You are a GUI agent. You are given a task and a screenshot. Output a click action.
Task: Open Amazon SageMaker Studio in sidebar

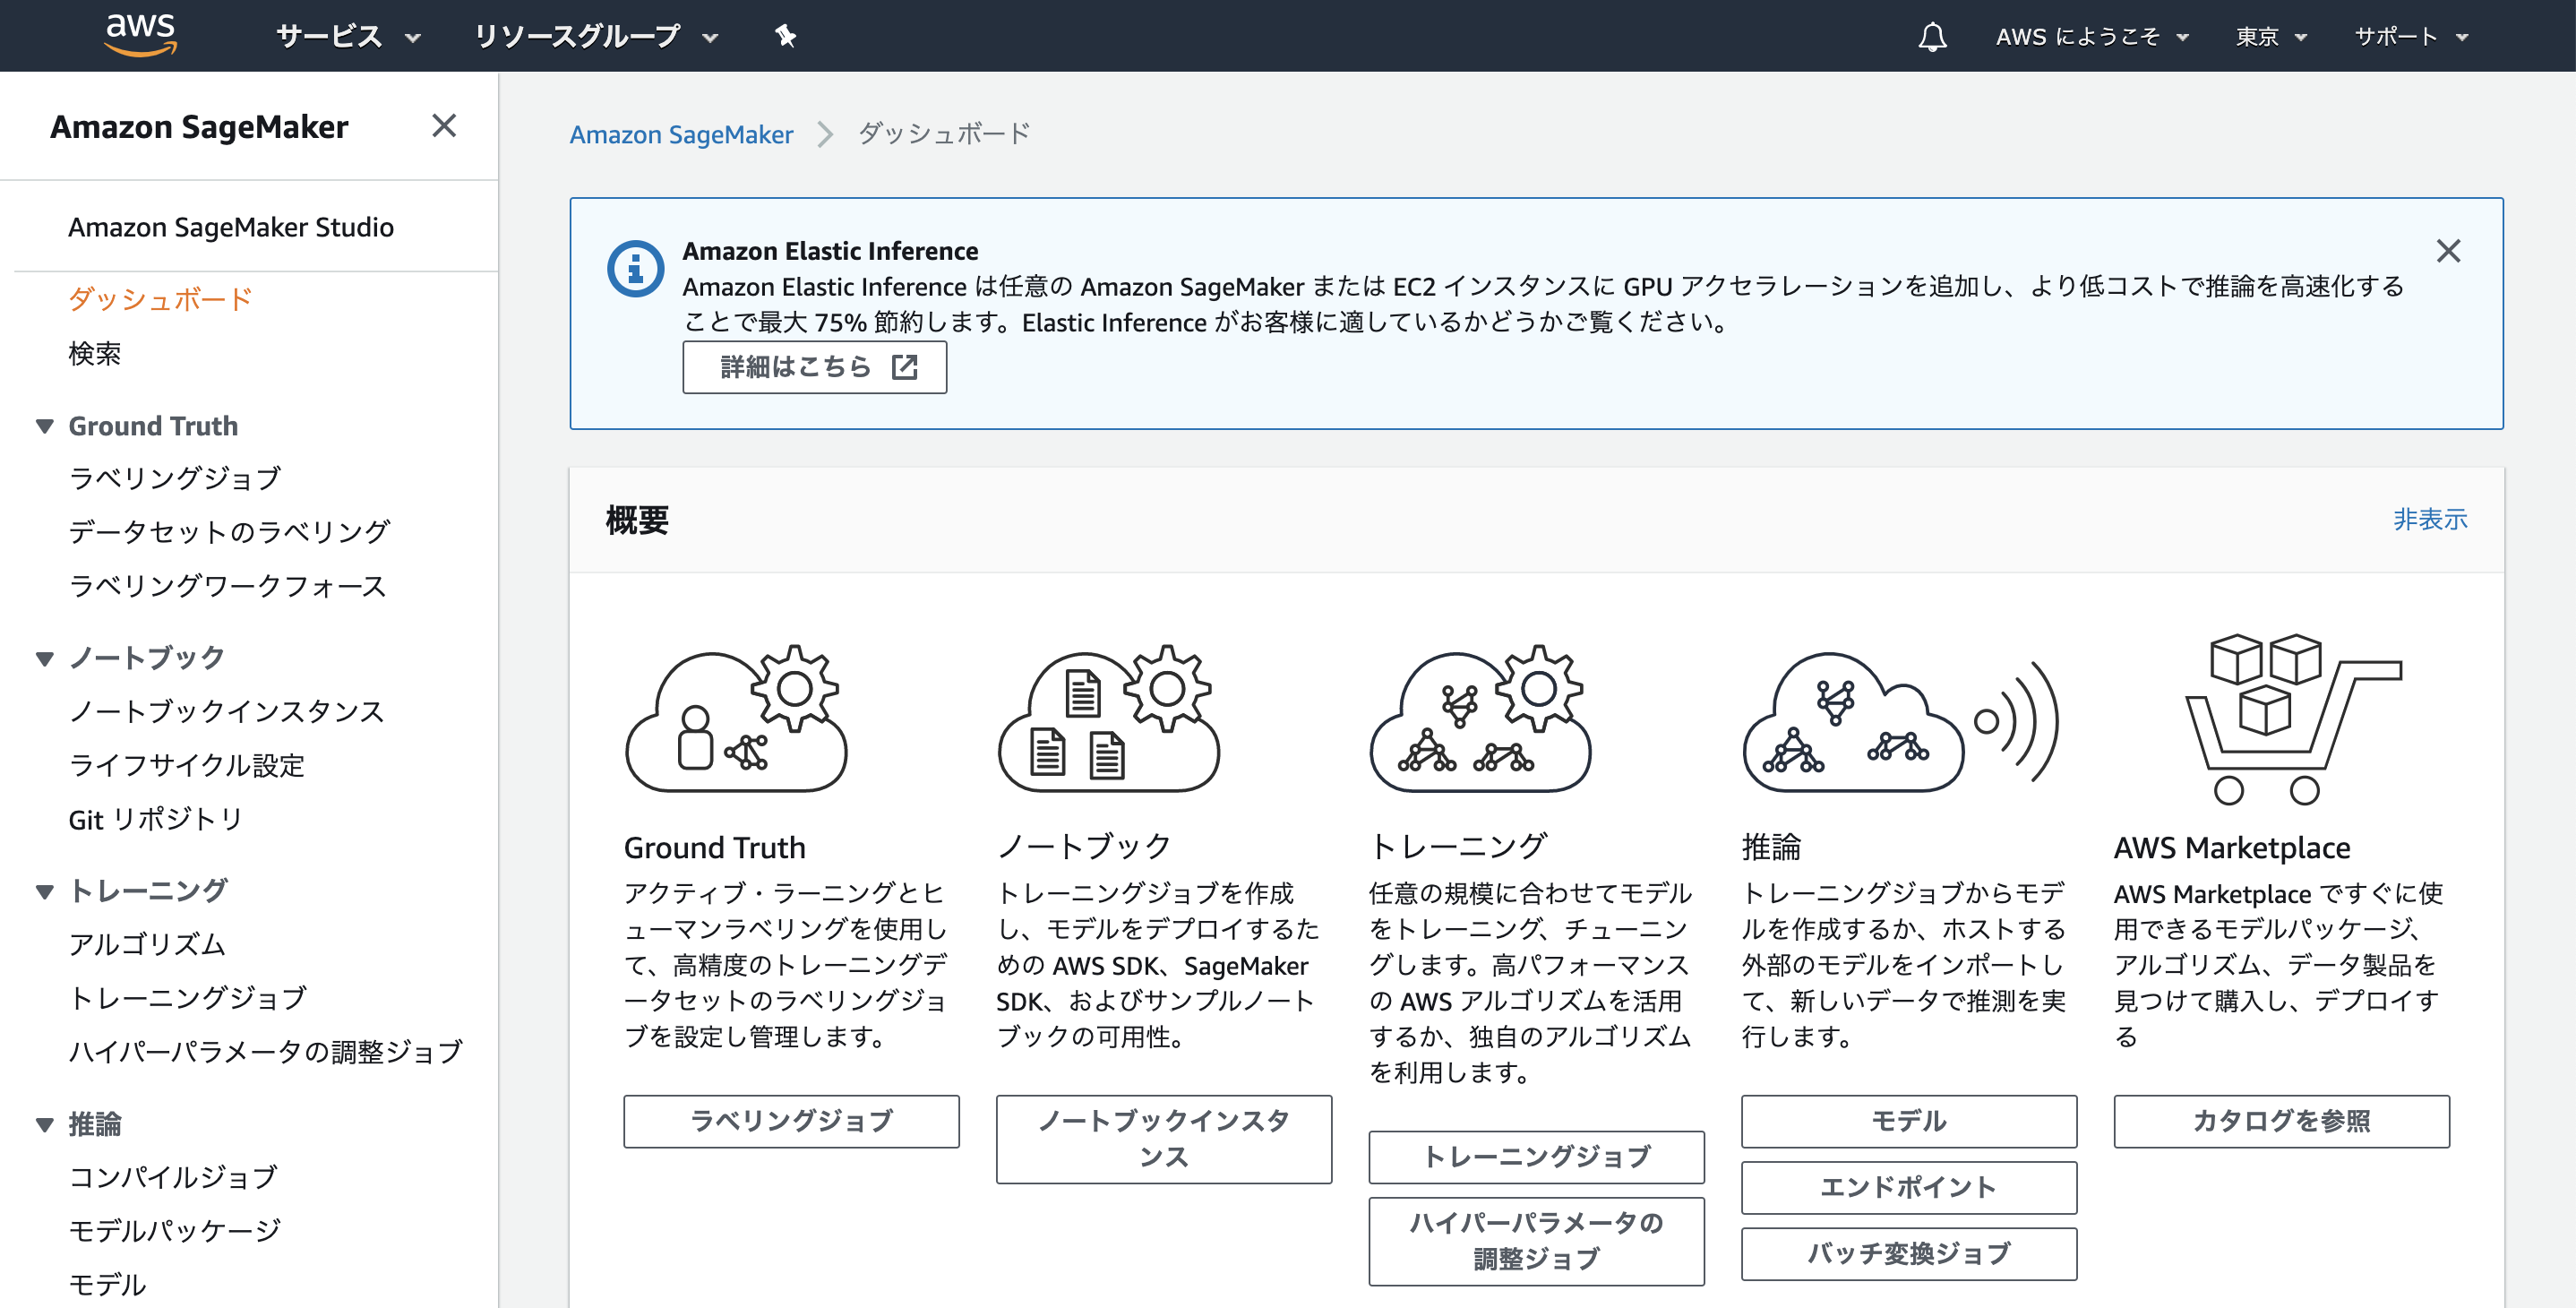pos(231,227)
